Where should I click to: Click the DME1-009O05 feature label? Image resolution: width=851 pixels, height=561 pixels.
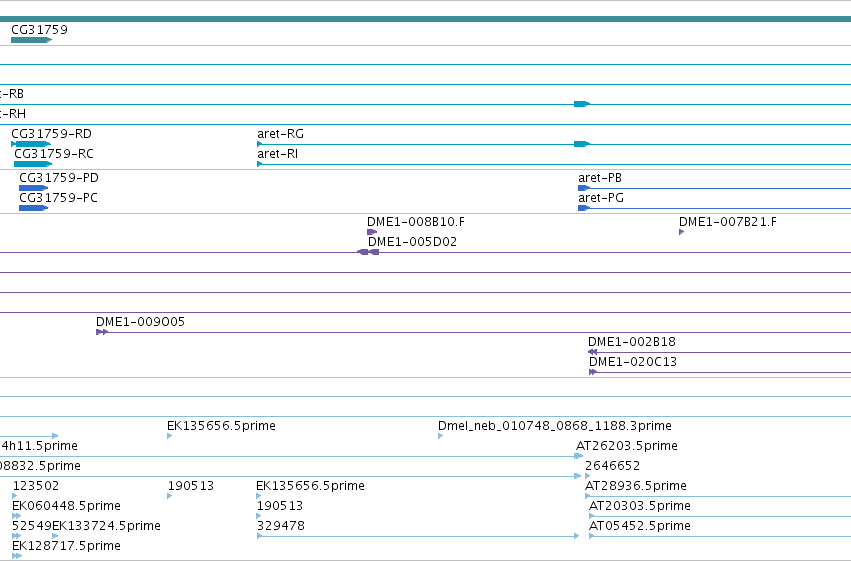coord(141,322)
